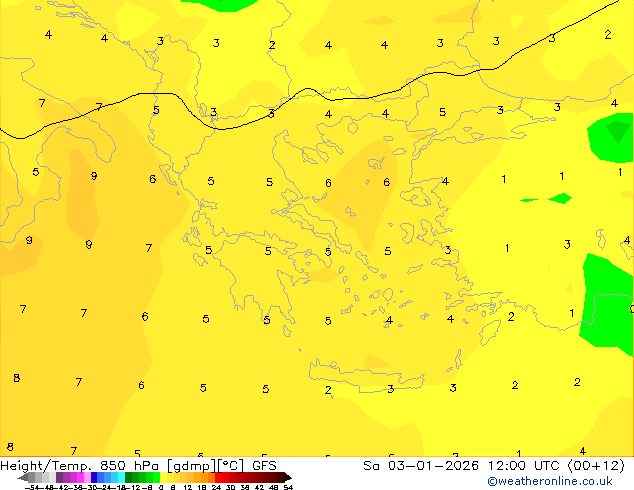The width and height of the screenshot is (634, 490).
Task: Click the date 'Sa 03-01-2026'
Action: coord(421,466)
